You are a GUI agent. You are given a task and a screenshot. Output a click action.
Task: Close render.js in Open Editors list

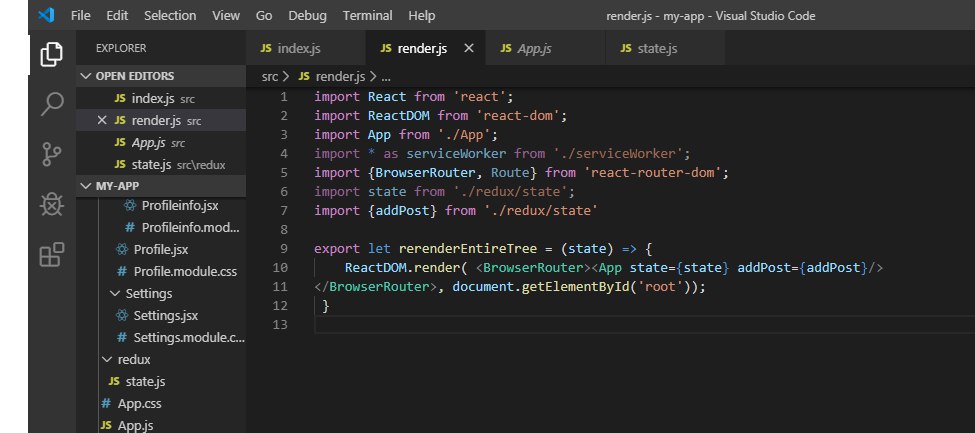[x=101, y=120]
